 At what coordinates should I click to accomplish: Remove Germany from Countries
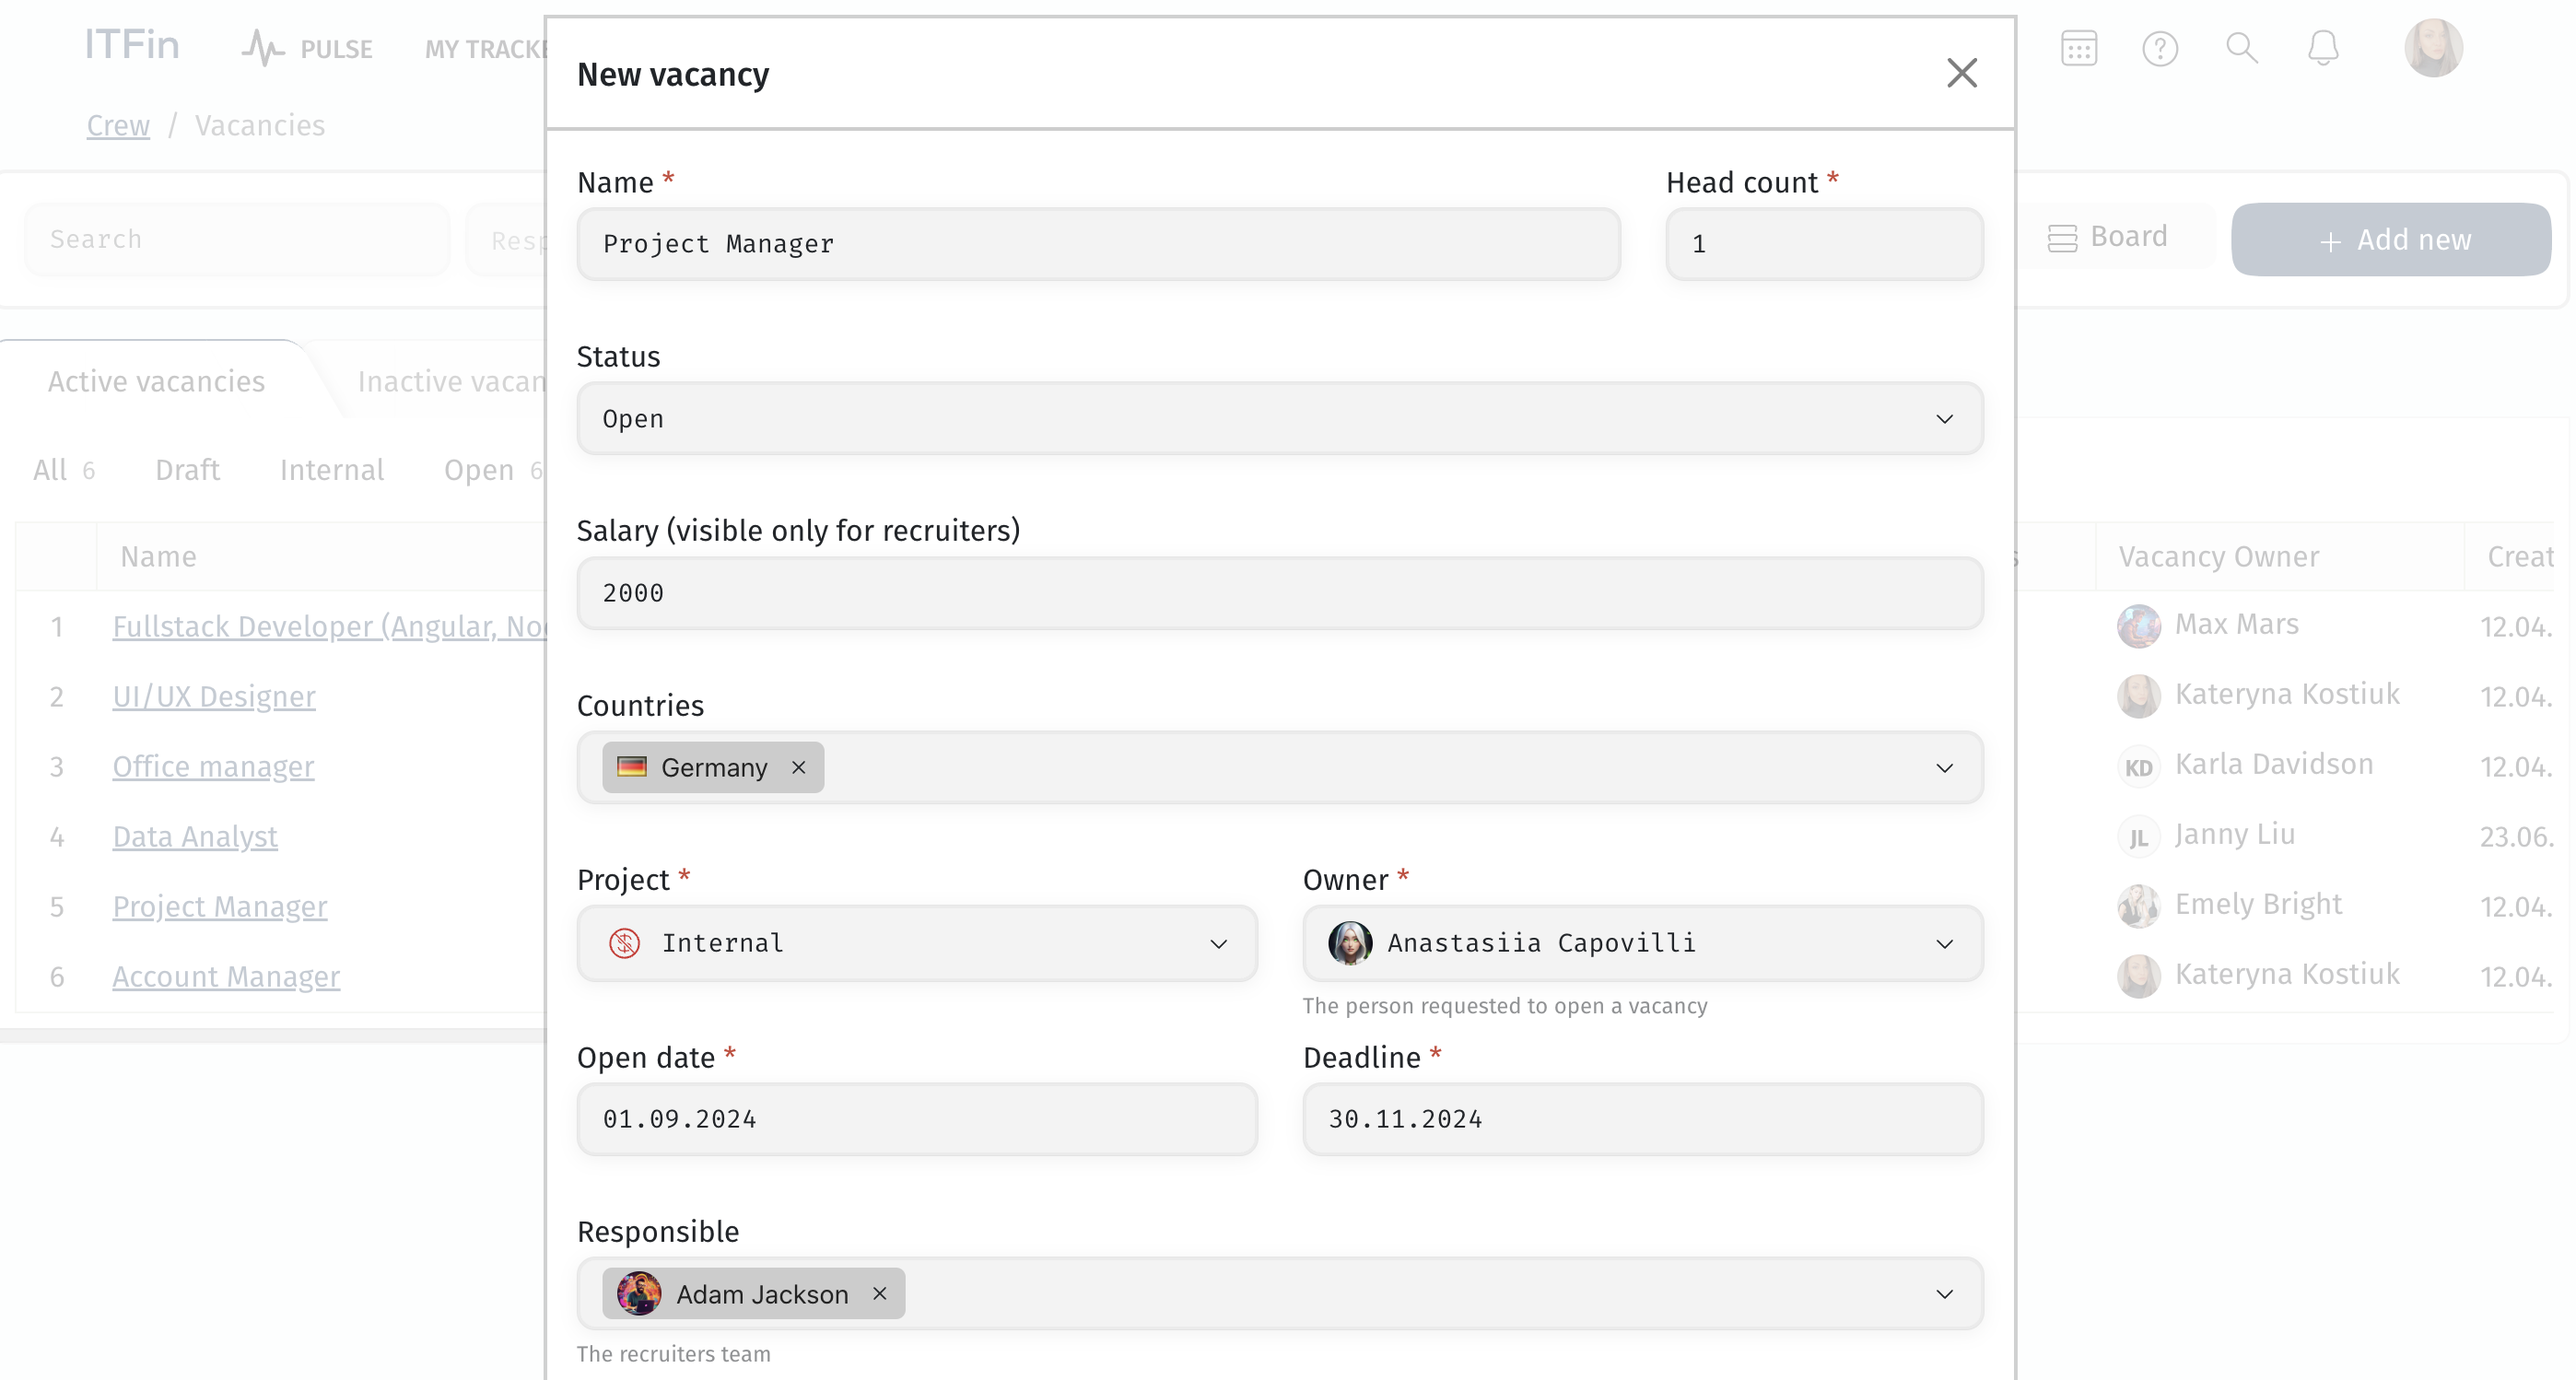click(x=798, y=767)
